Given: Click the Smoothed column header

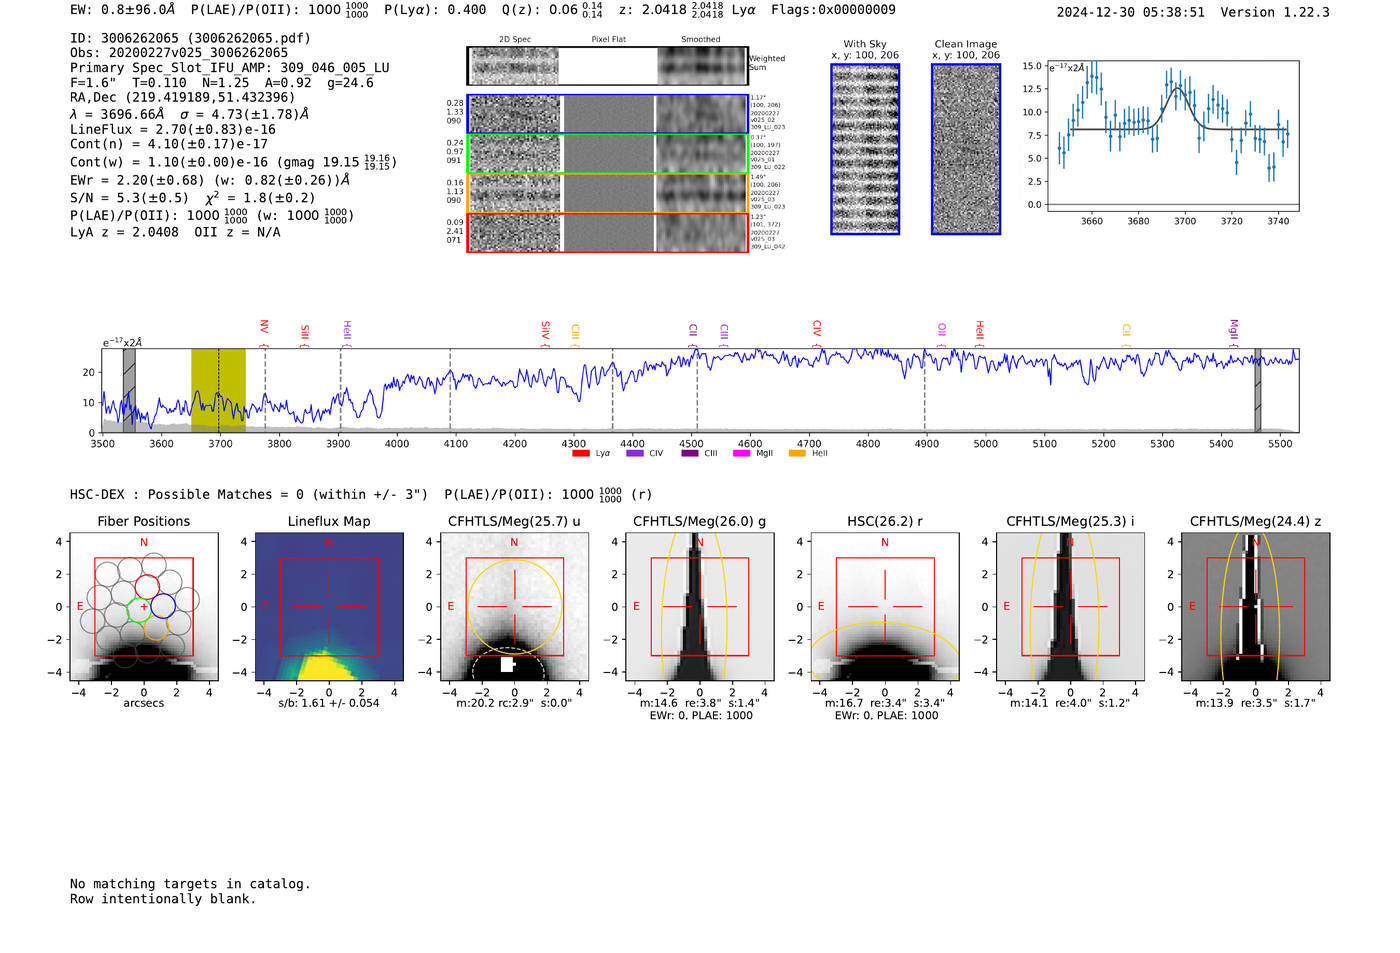Looking at the screenshot, I should (700, 40).
